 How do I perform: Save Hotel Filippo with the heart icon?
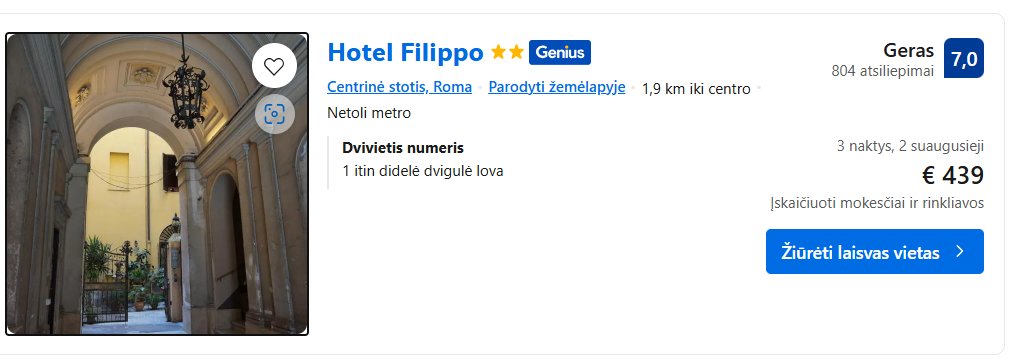point(274,65)
